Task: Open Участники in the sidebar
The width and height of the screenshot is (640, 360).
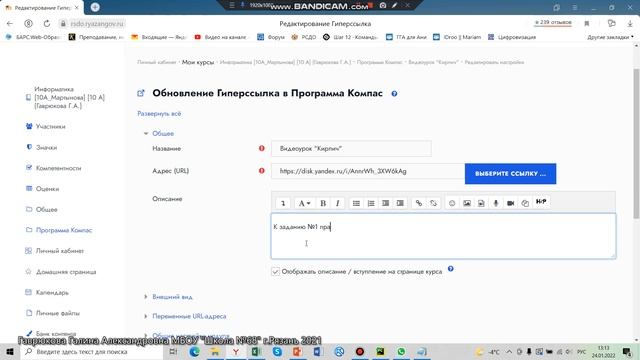Action: tap(51, 127)
